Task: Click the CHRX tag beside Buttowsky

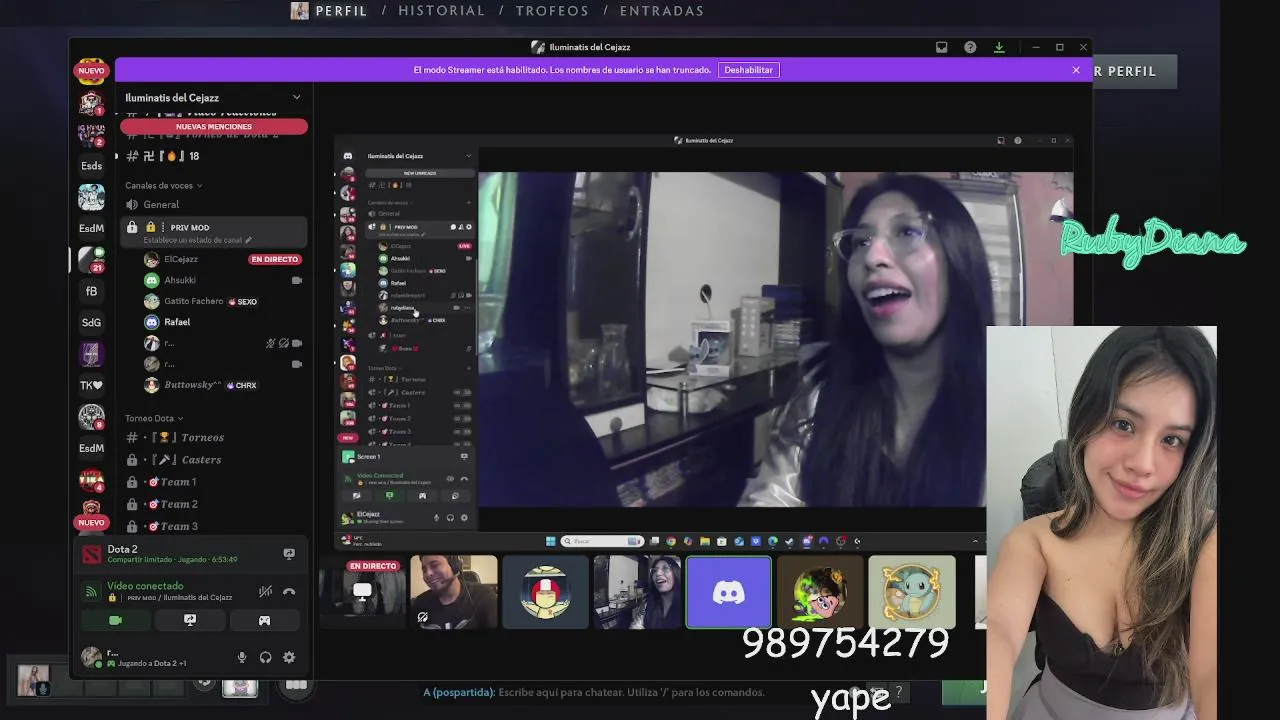Action: pyautogui.click(x=241, y=385)
